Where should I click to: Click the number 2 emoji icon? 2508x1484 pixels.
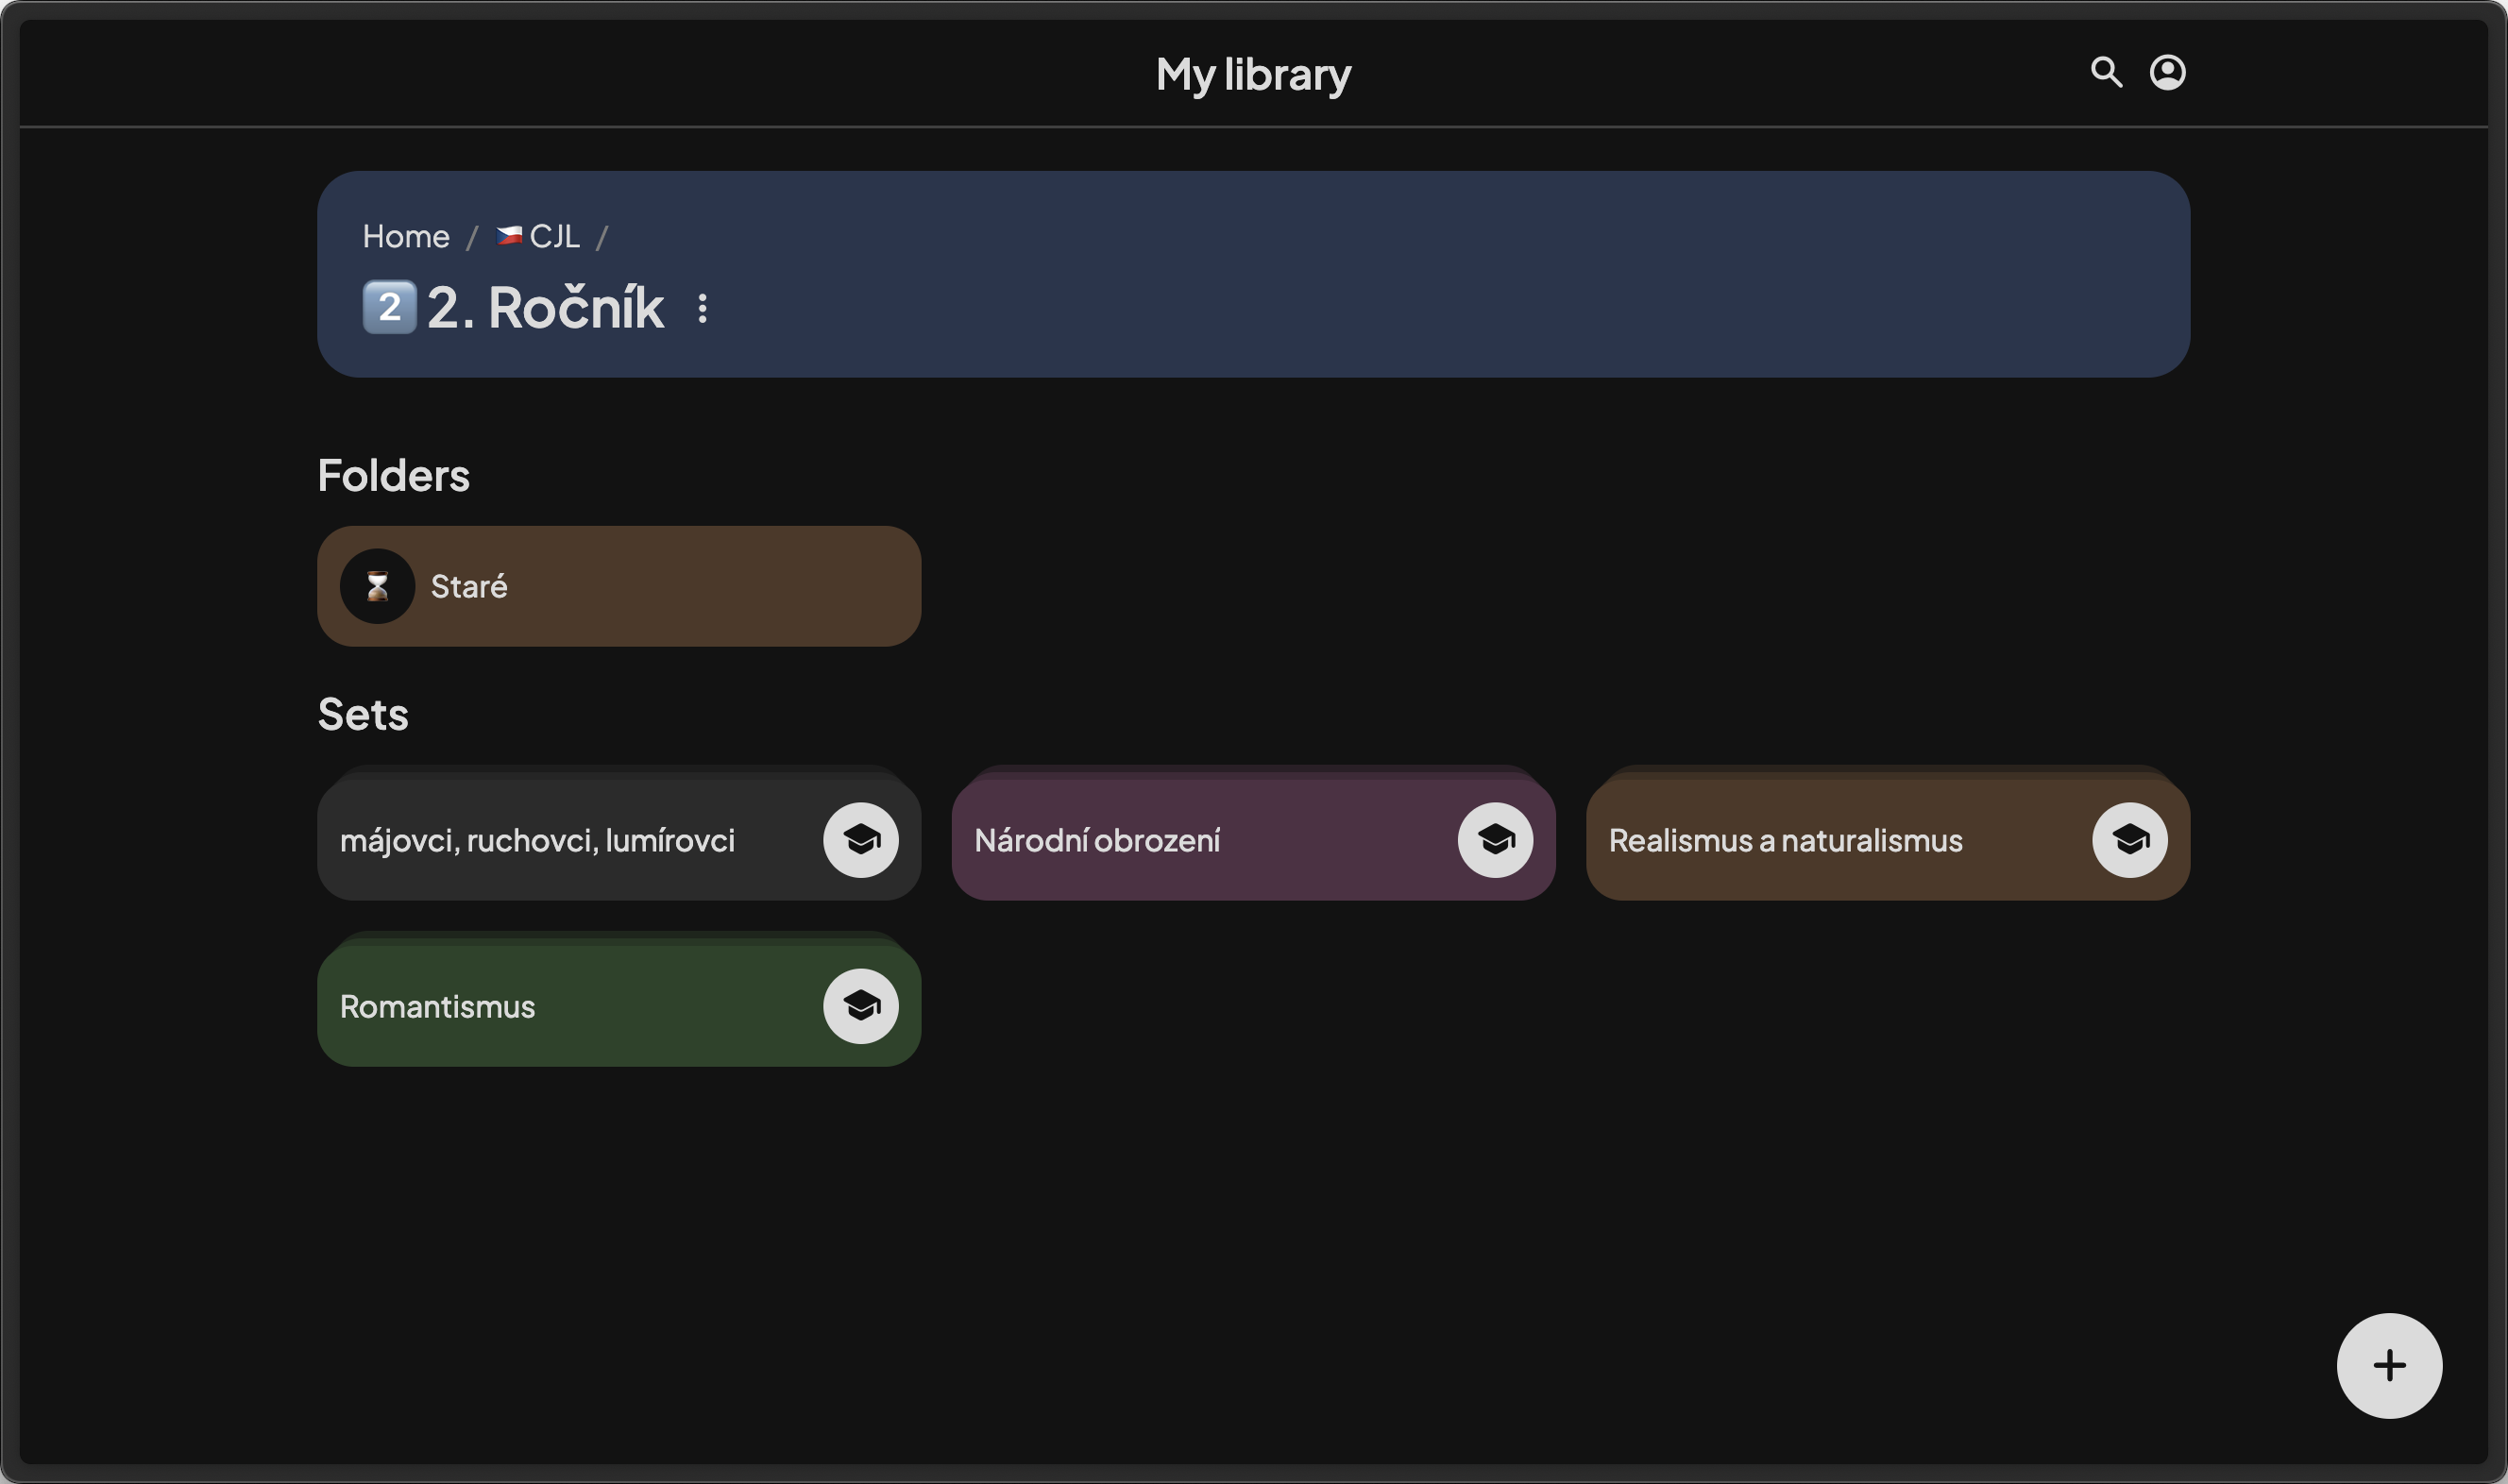pos(389,306)
